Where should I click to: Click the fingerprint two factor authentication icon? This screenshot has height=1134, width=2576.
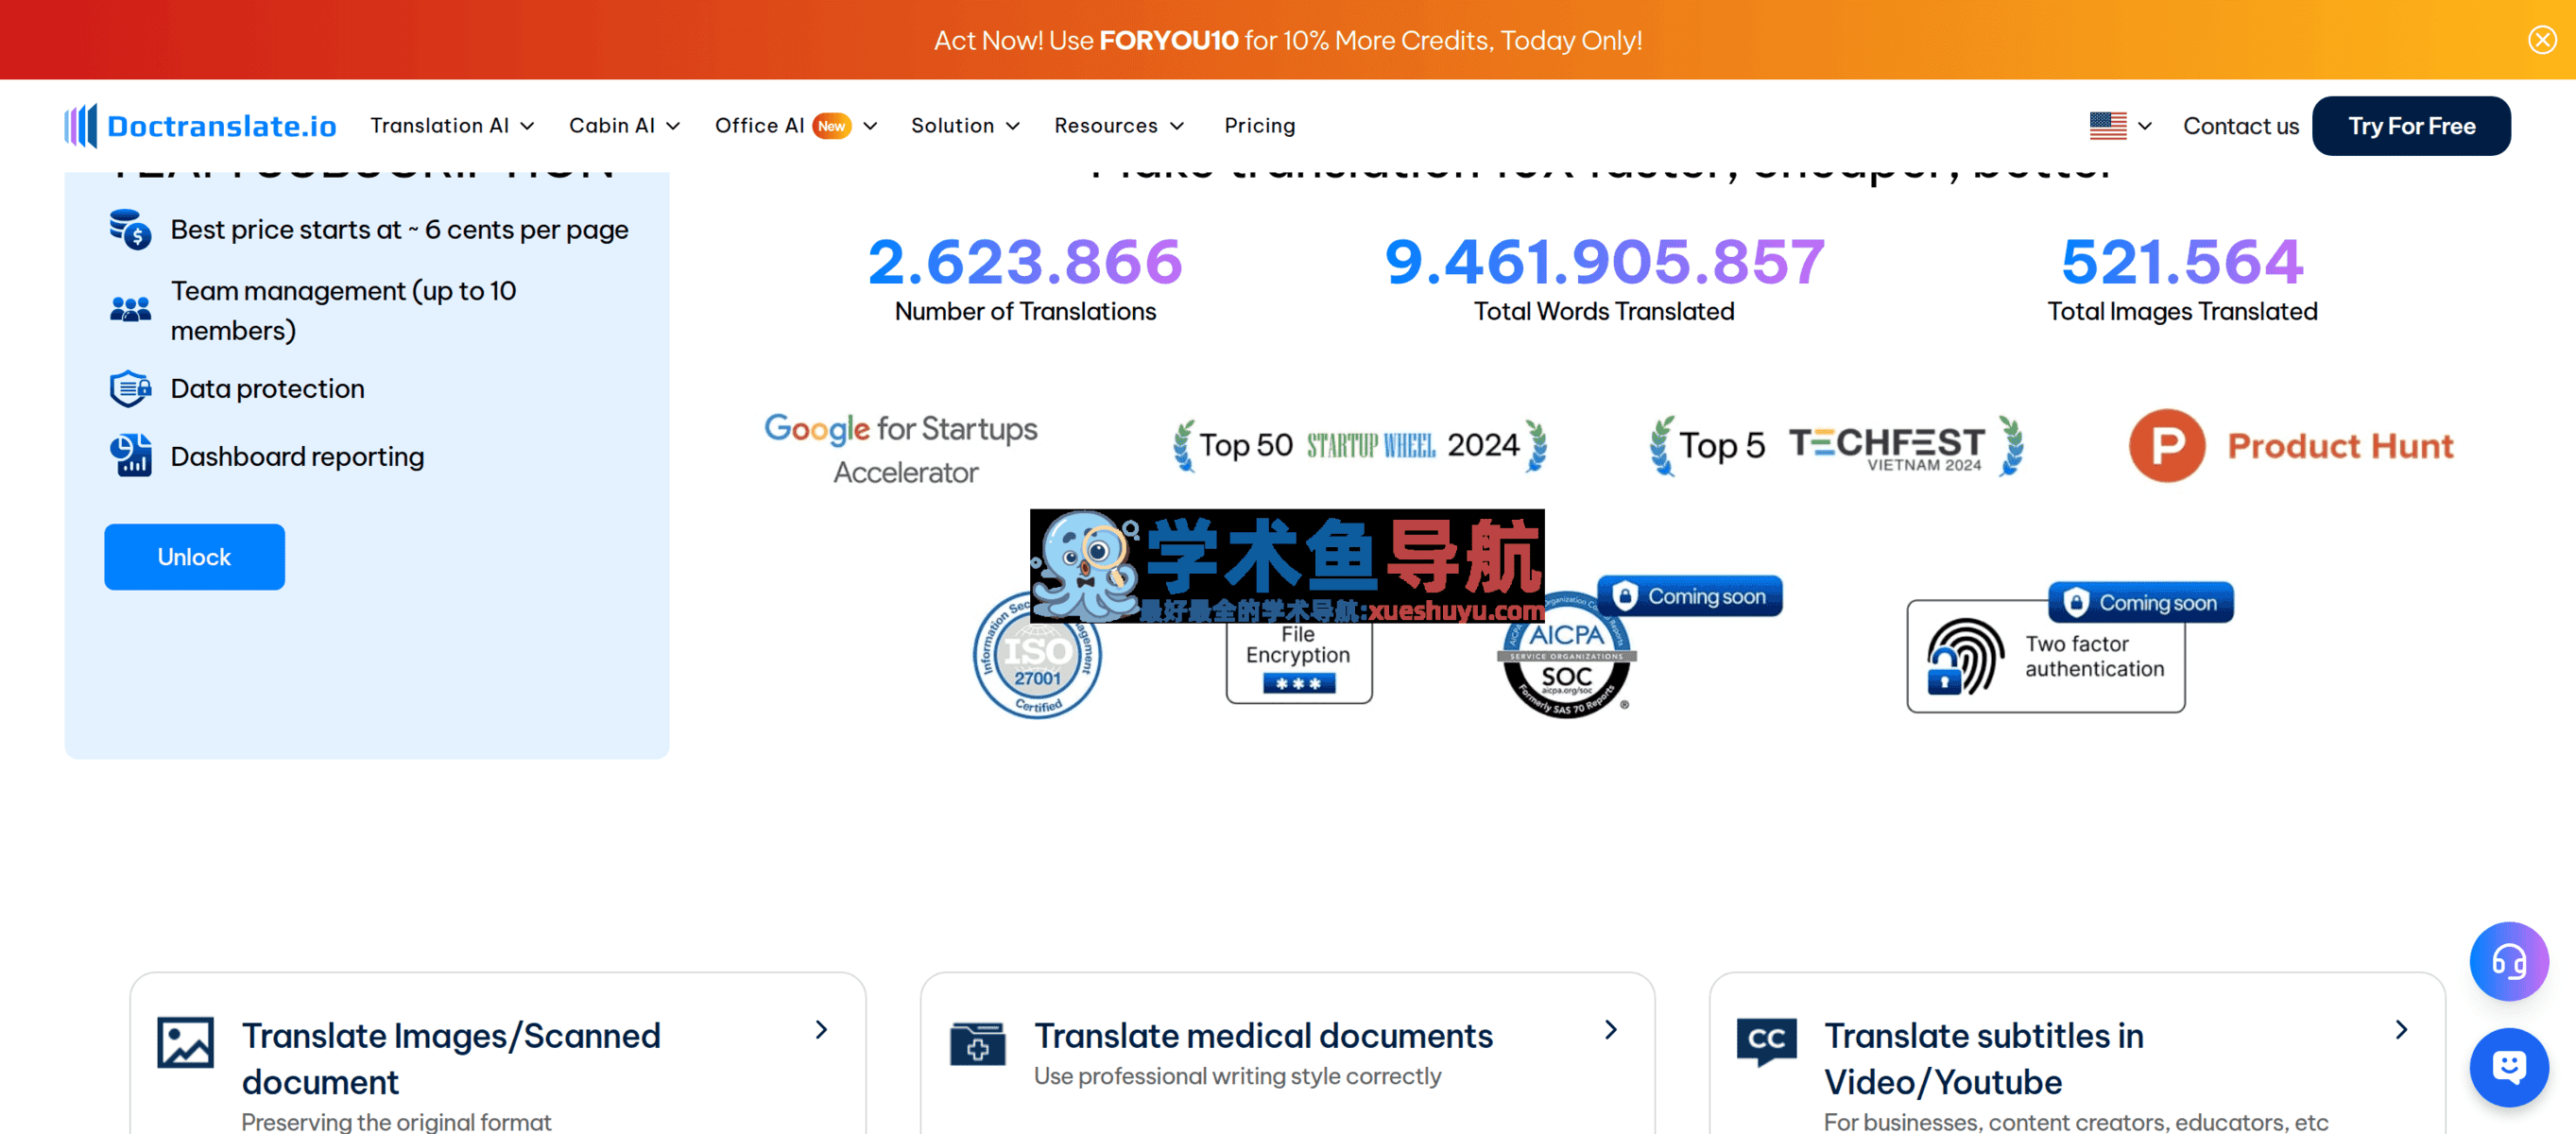[1964, 657]
